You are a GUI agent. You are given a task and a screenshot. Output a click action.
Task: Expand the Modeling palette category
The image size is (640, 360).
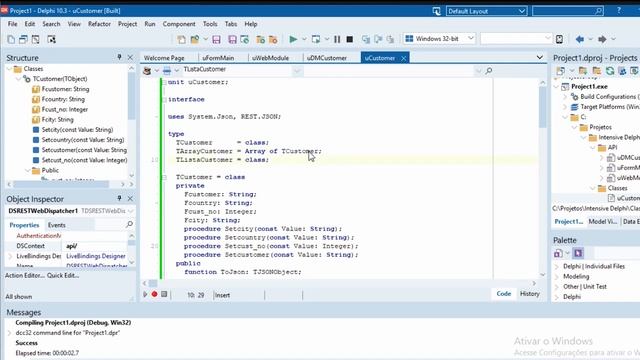pyautogui.click(x=557, y=277)
